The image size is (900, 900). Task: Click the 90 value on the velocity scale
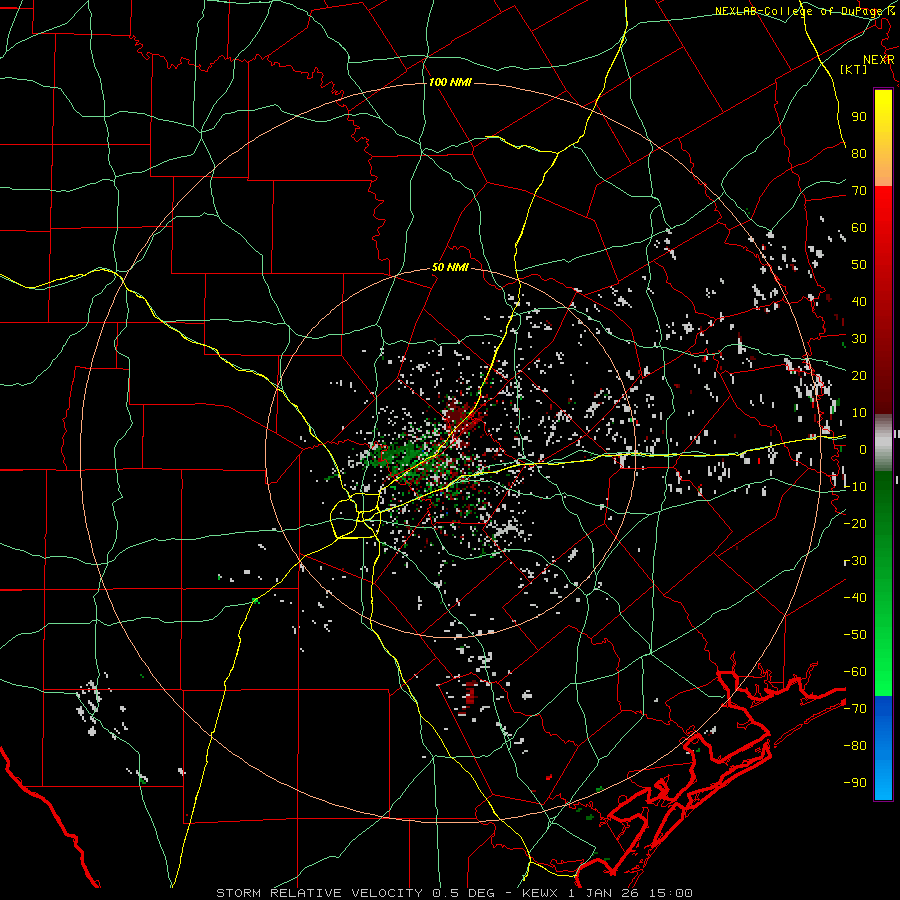(859, 117)
